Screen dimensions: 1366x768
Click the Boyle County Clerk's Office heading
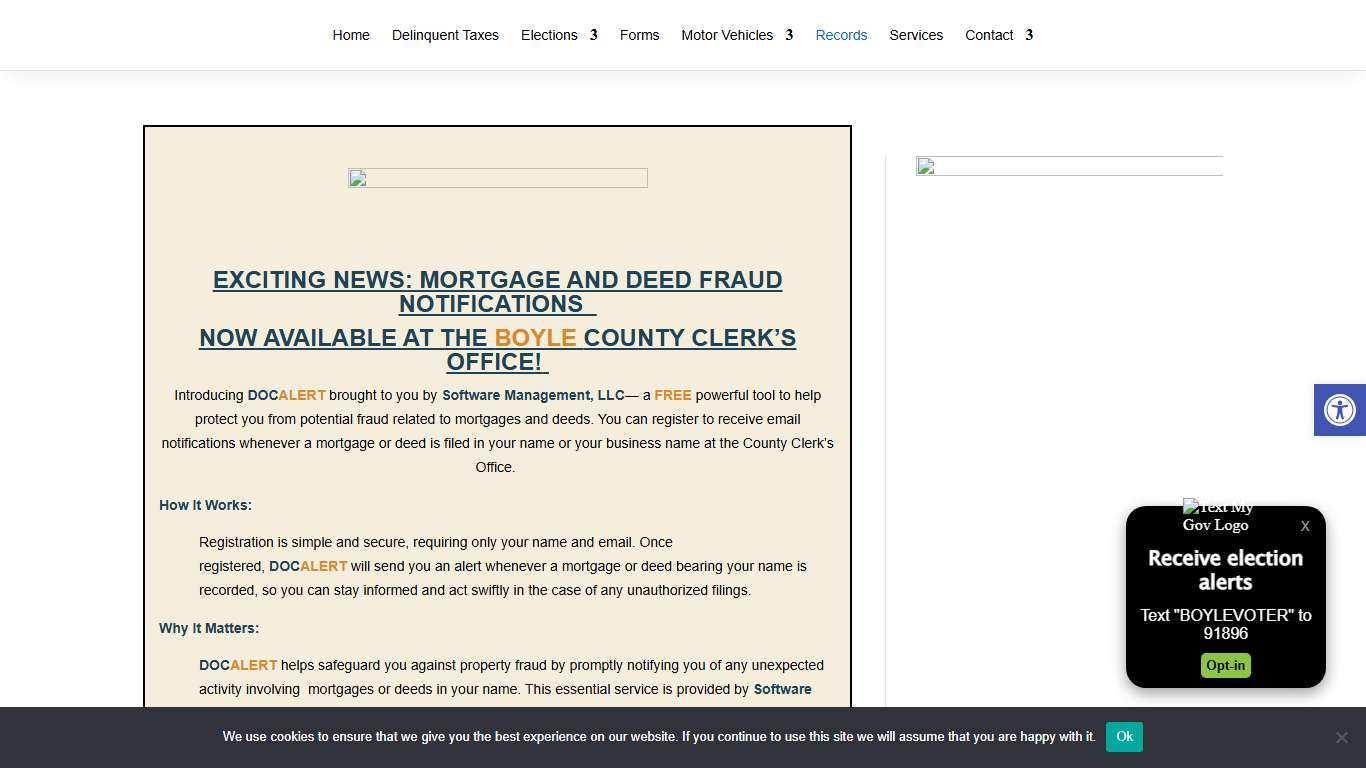[x=497, y=350]
